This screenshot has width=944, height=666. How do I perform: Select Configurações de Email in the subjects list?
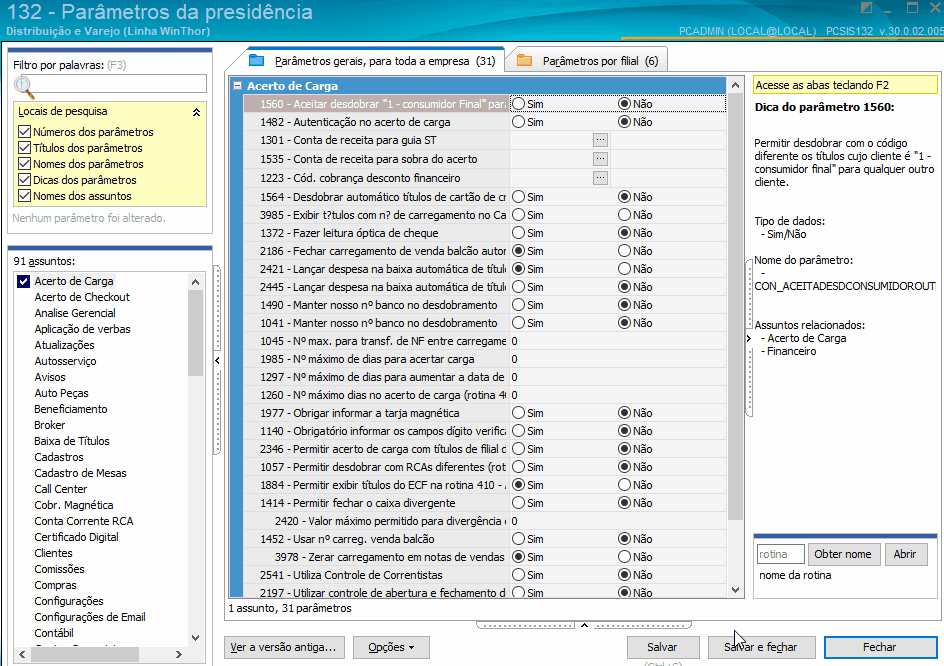(x=90, y=617)
